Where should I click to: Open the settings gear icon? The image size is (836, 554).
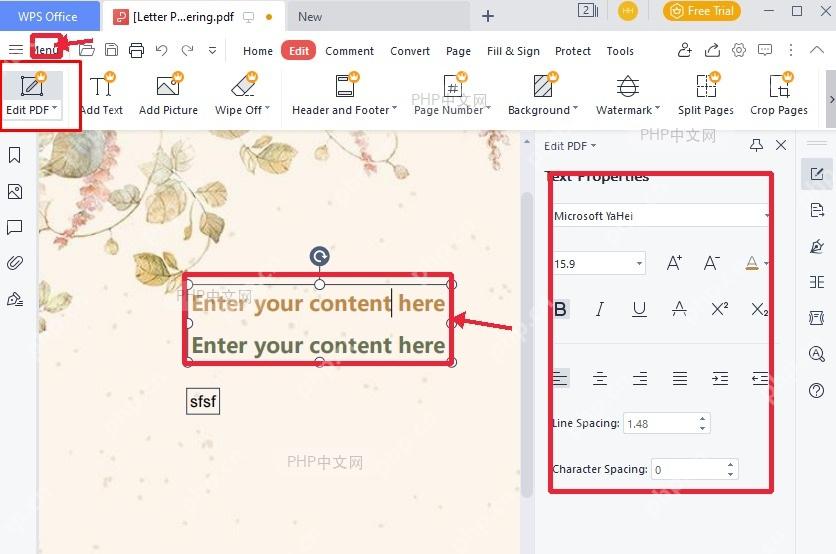(x=738, y=50)
